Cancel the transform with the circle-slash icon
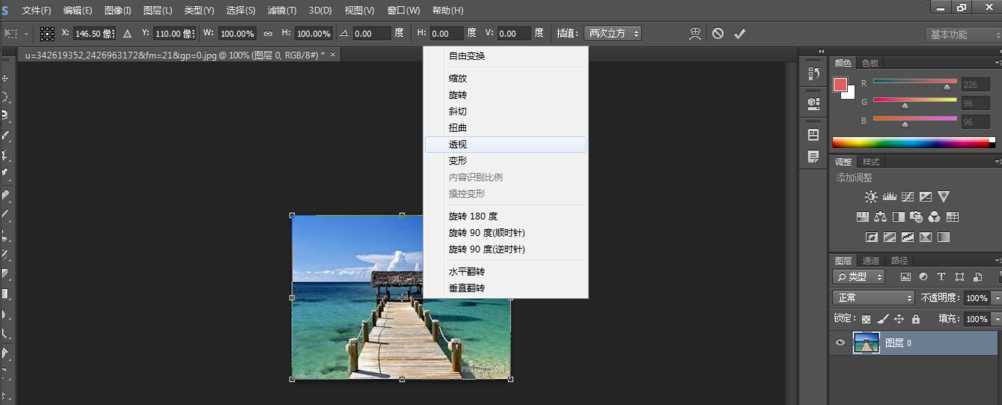 717,33
